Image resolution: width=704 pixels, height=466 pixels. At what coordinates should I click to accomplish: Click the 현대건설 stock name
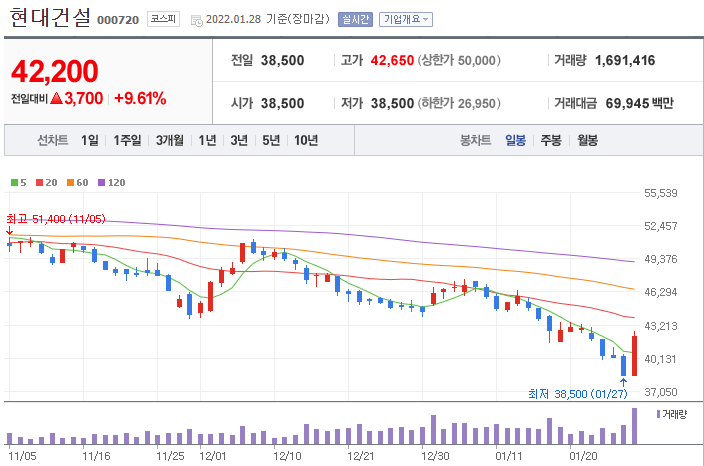(x=50, y=18)
